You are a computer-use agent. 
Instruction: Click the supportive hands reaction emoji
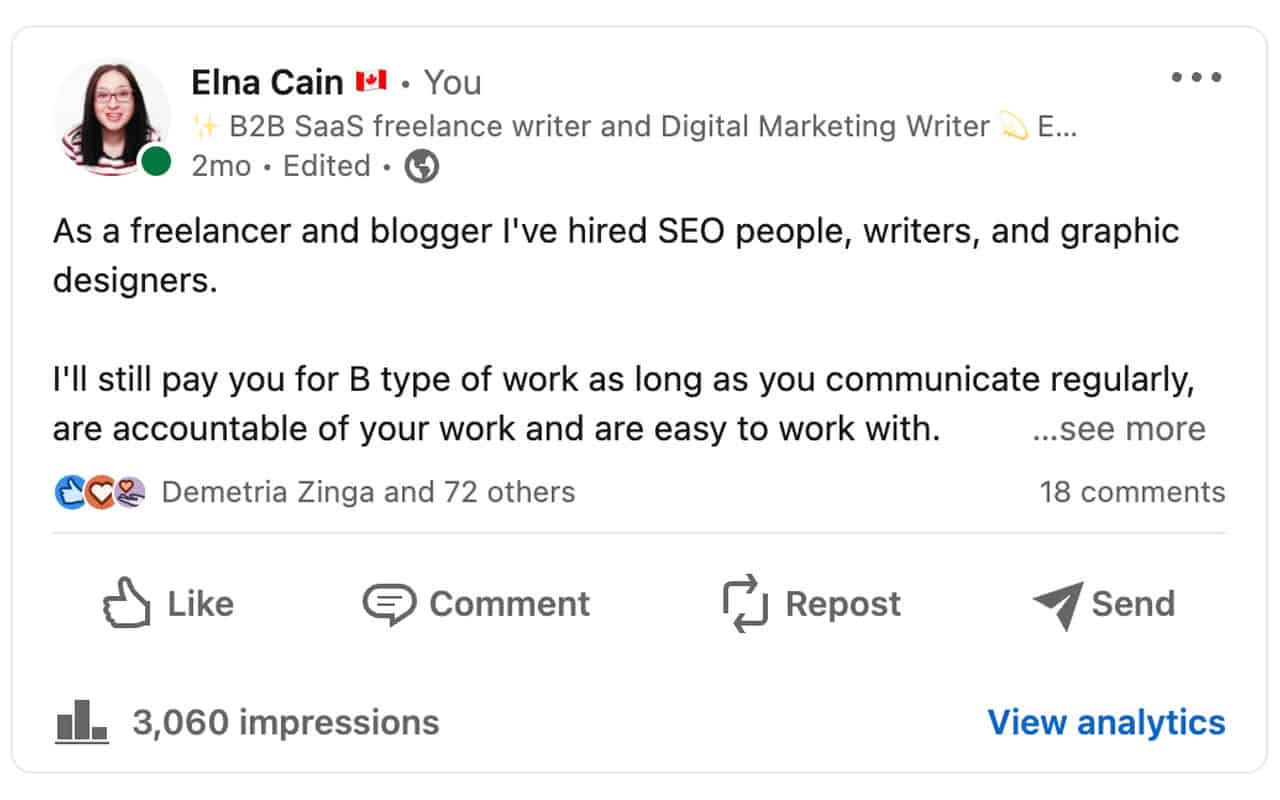127,491
